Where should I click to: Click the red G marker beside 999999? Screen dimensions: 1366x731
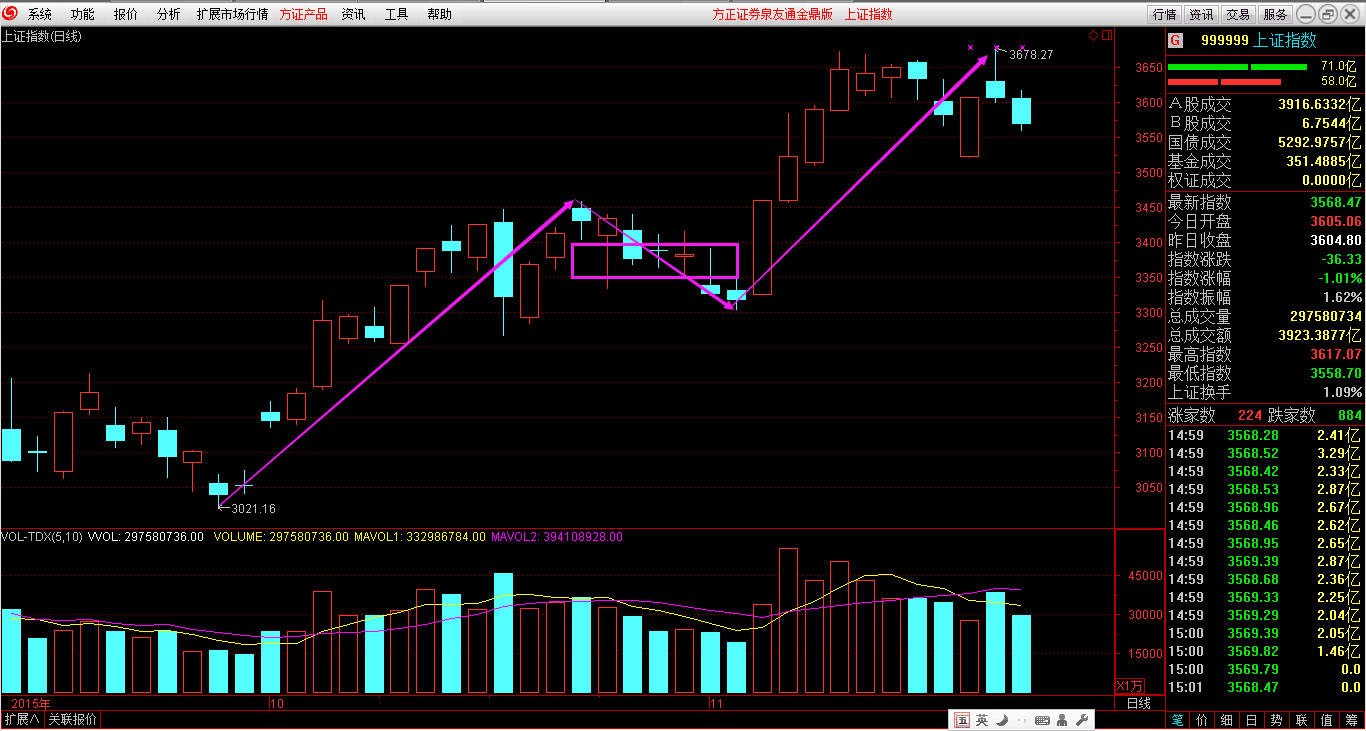(x=1176, y=41)
